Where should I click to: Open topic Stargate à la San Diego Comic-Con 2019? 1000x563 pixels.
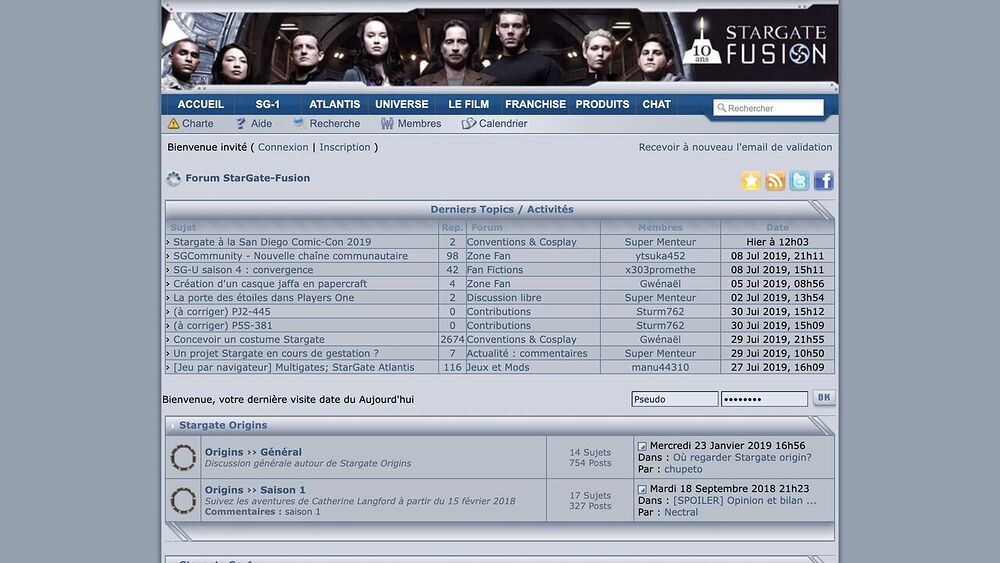[272, 242]
